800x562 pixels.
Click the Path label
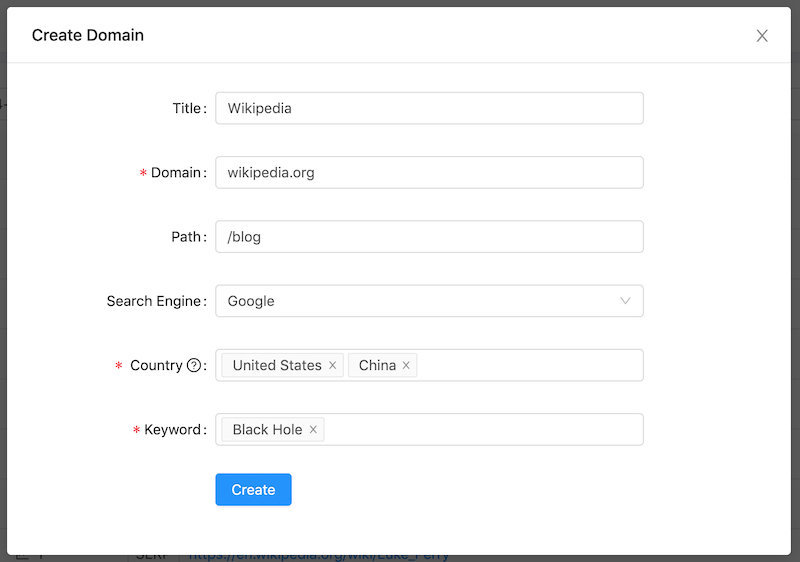tap(186, 237)
